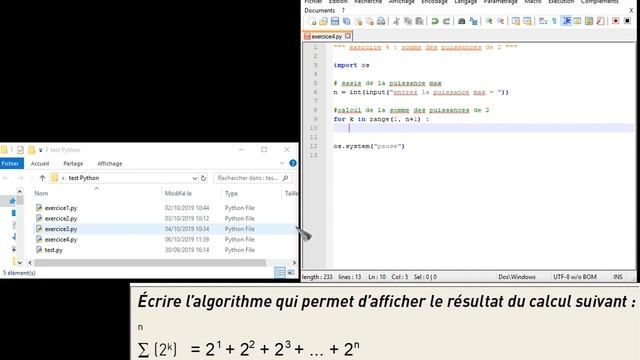The width and height of the screenshot is (640, 360).
Task: Click the Replace icon in the toolbar
Action: 473,21
